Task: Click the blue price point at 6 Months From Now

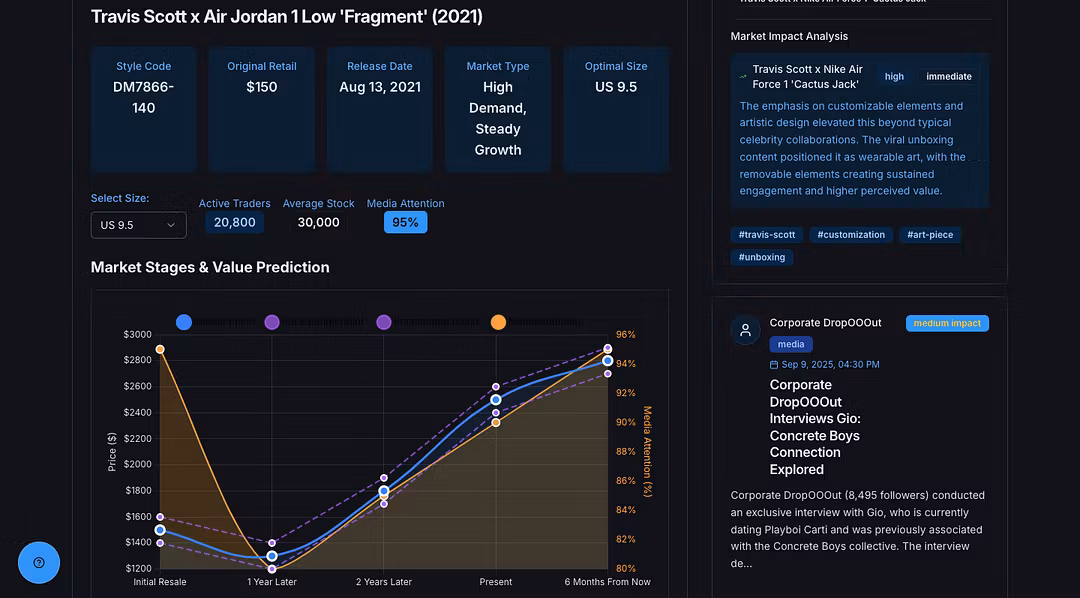Action: [607, 360]
